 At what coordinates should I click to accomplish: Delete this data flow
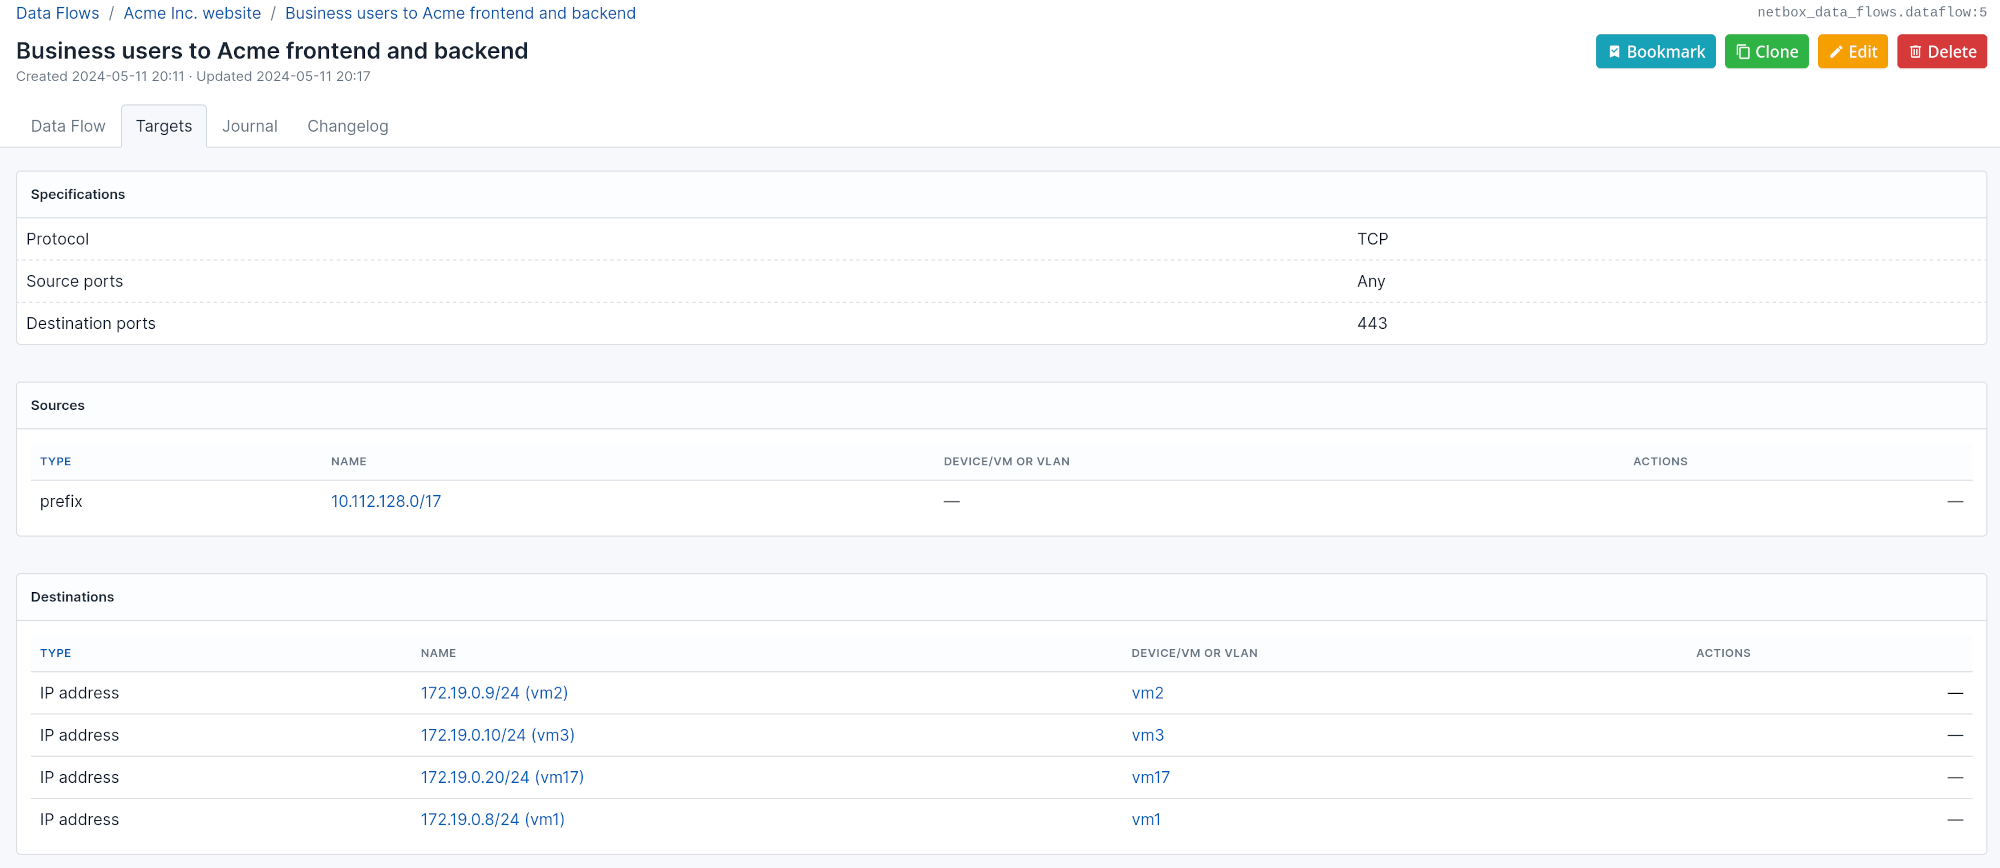tap(1942, 52)
